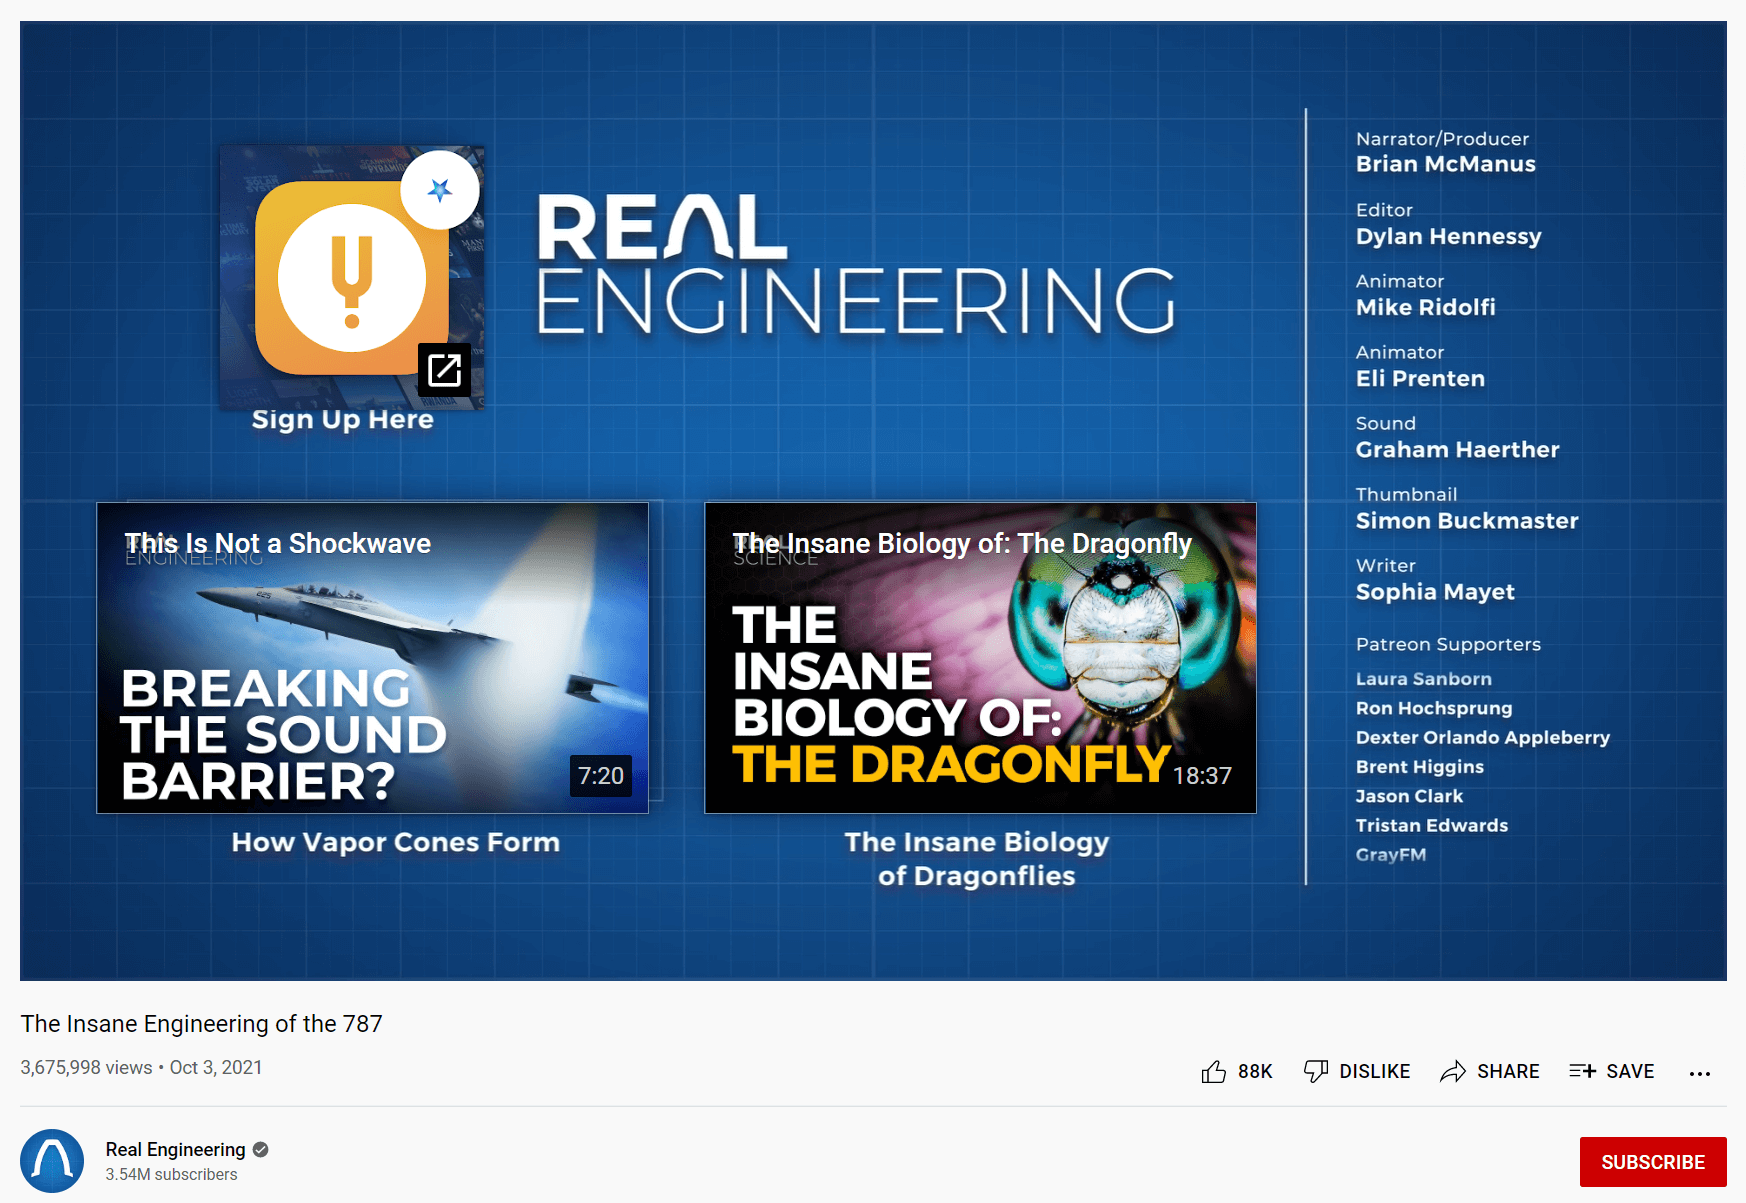Open the Real Engineering channel avatar
Viewport: 1746px width, 1203px height.
[x=52, y=1161]
